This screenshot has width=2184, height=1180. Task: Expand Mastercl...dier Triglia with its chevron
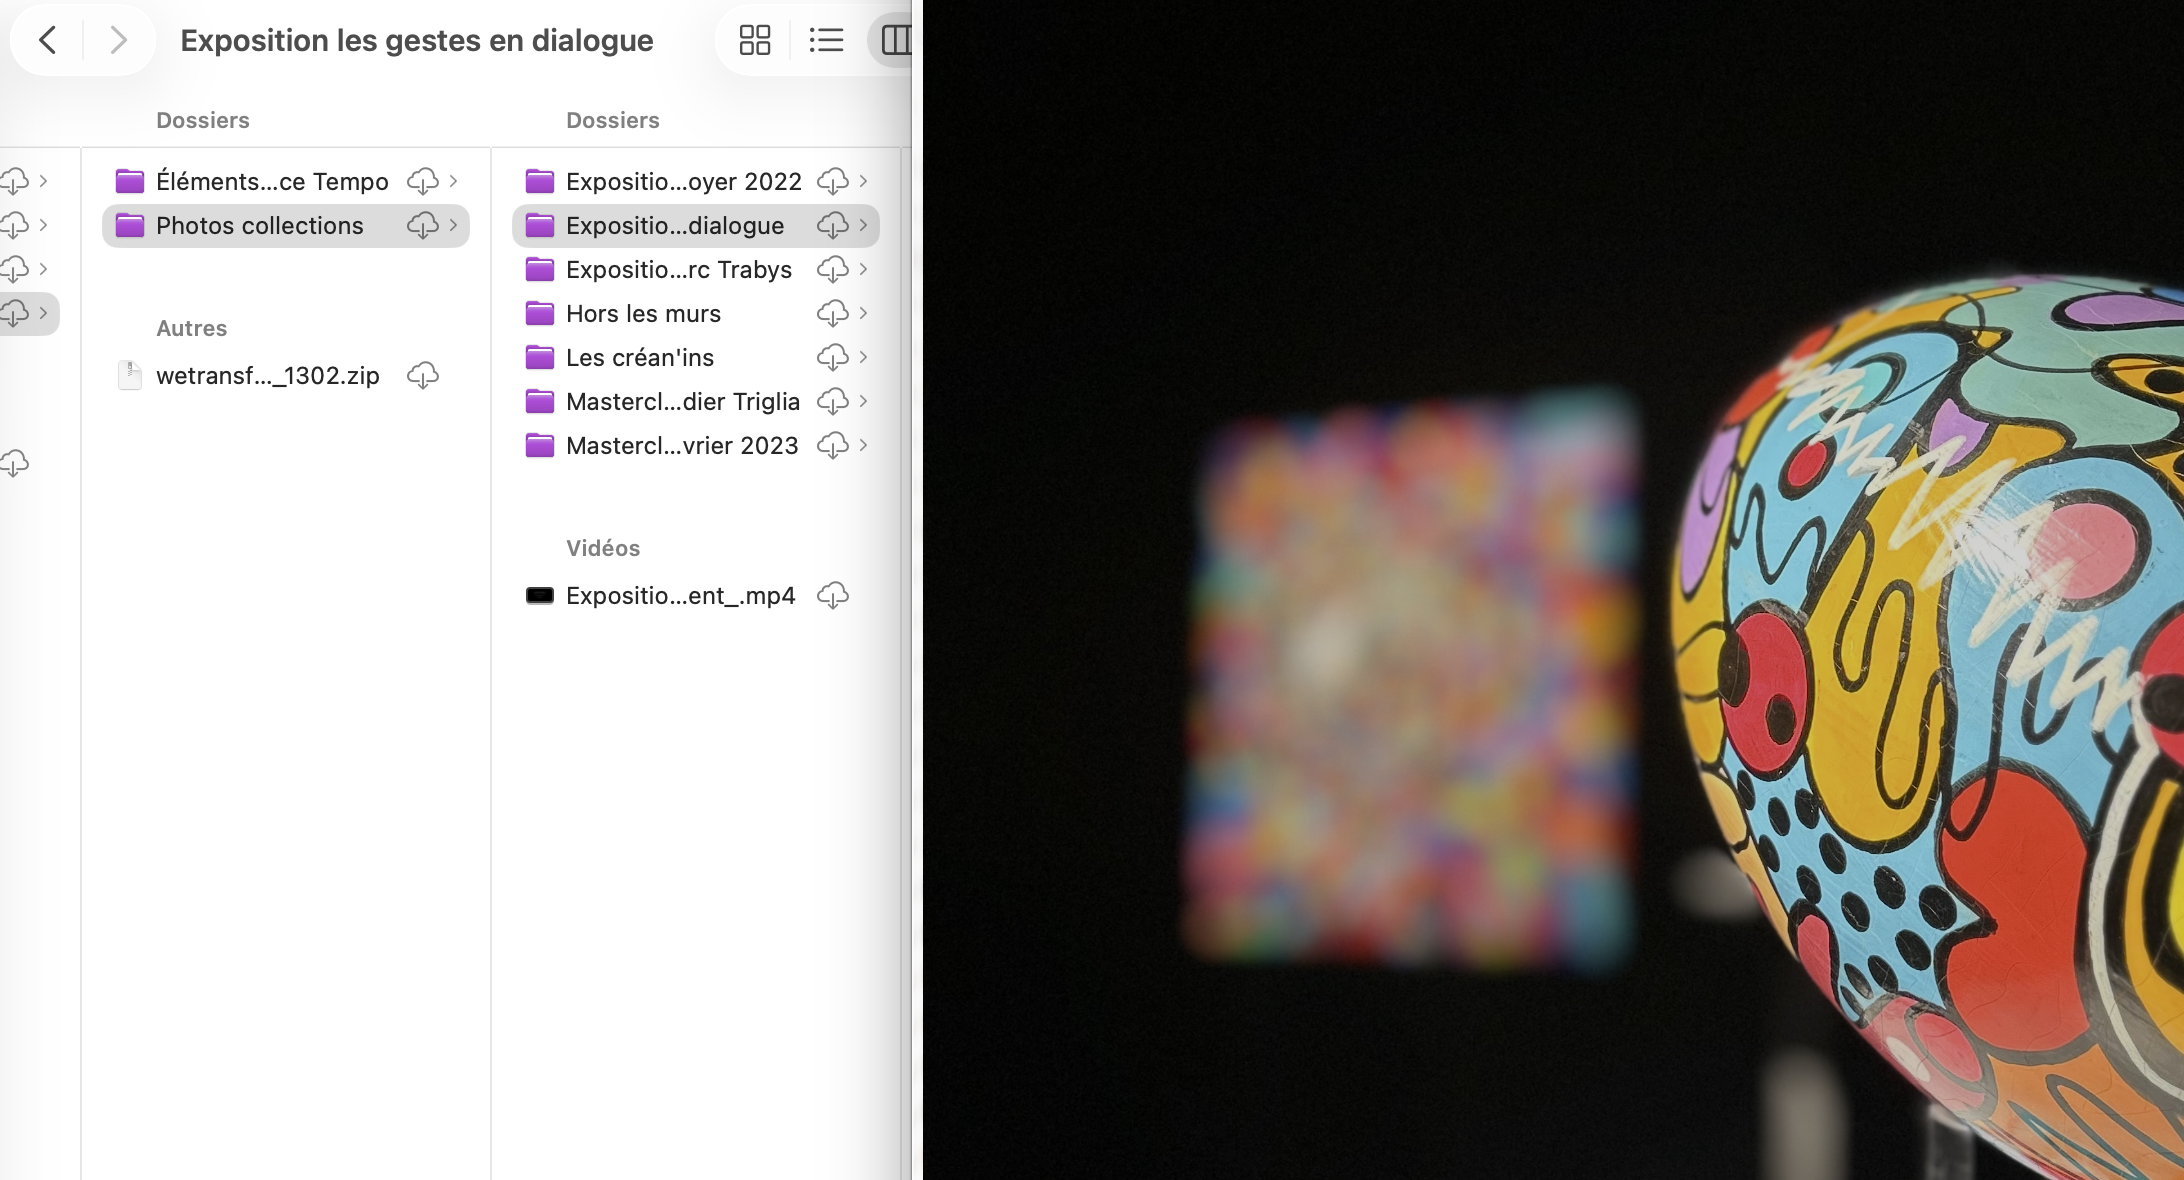click(x=864, y=401)
